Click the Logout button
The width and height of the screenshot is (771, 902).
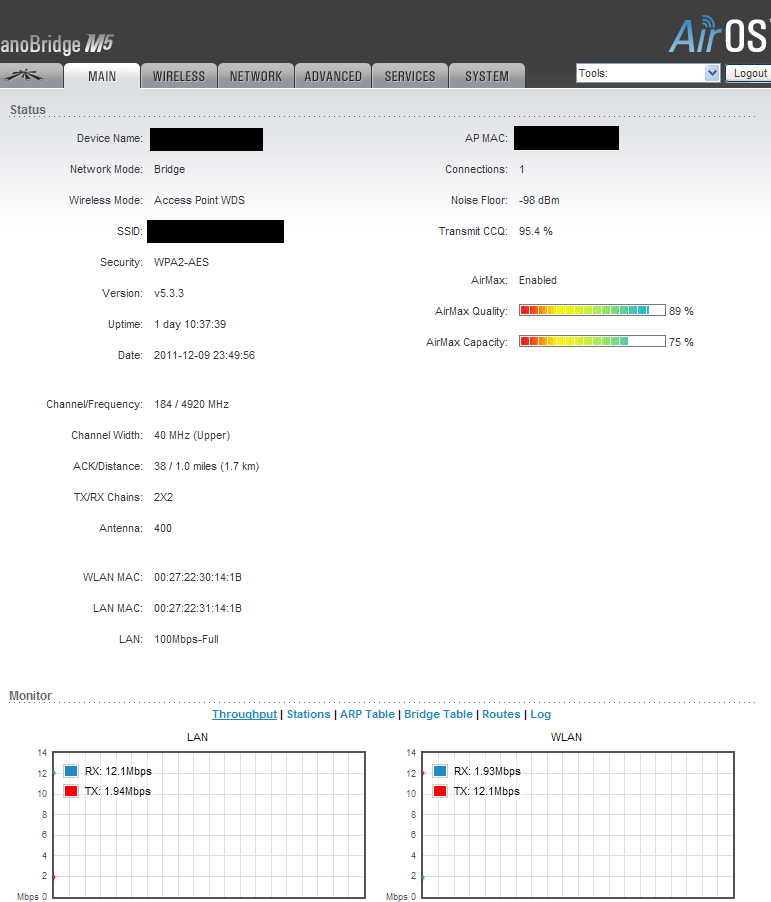point(750,73)
